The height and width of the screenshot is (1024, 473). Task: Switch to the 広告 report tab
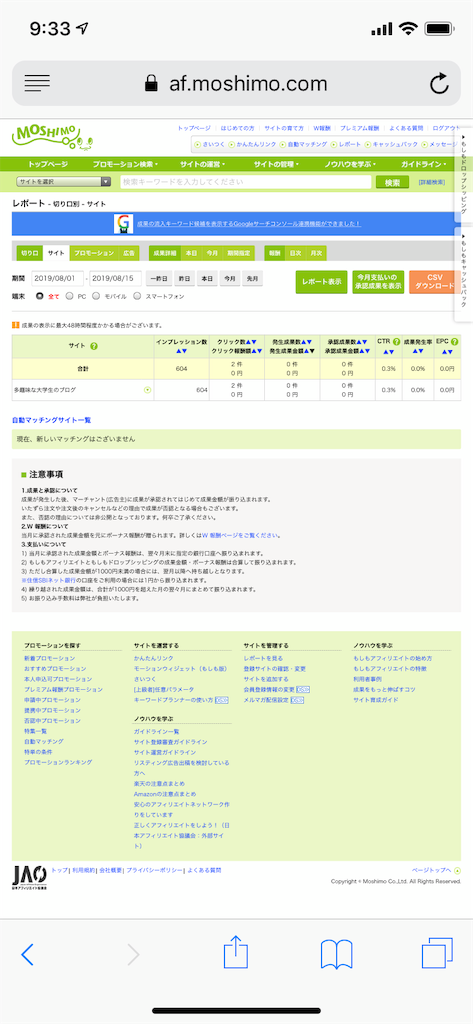tap(130, 253)
